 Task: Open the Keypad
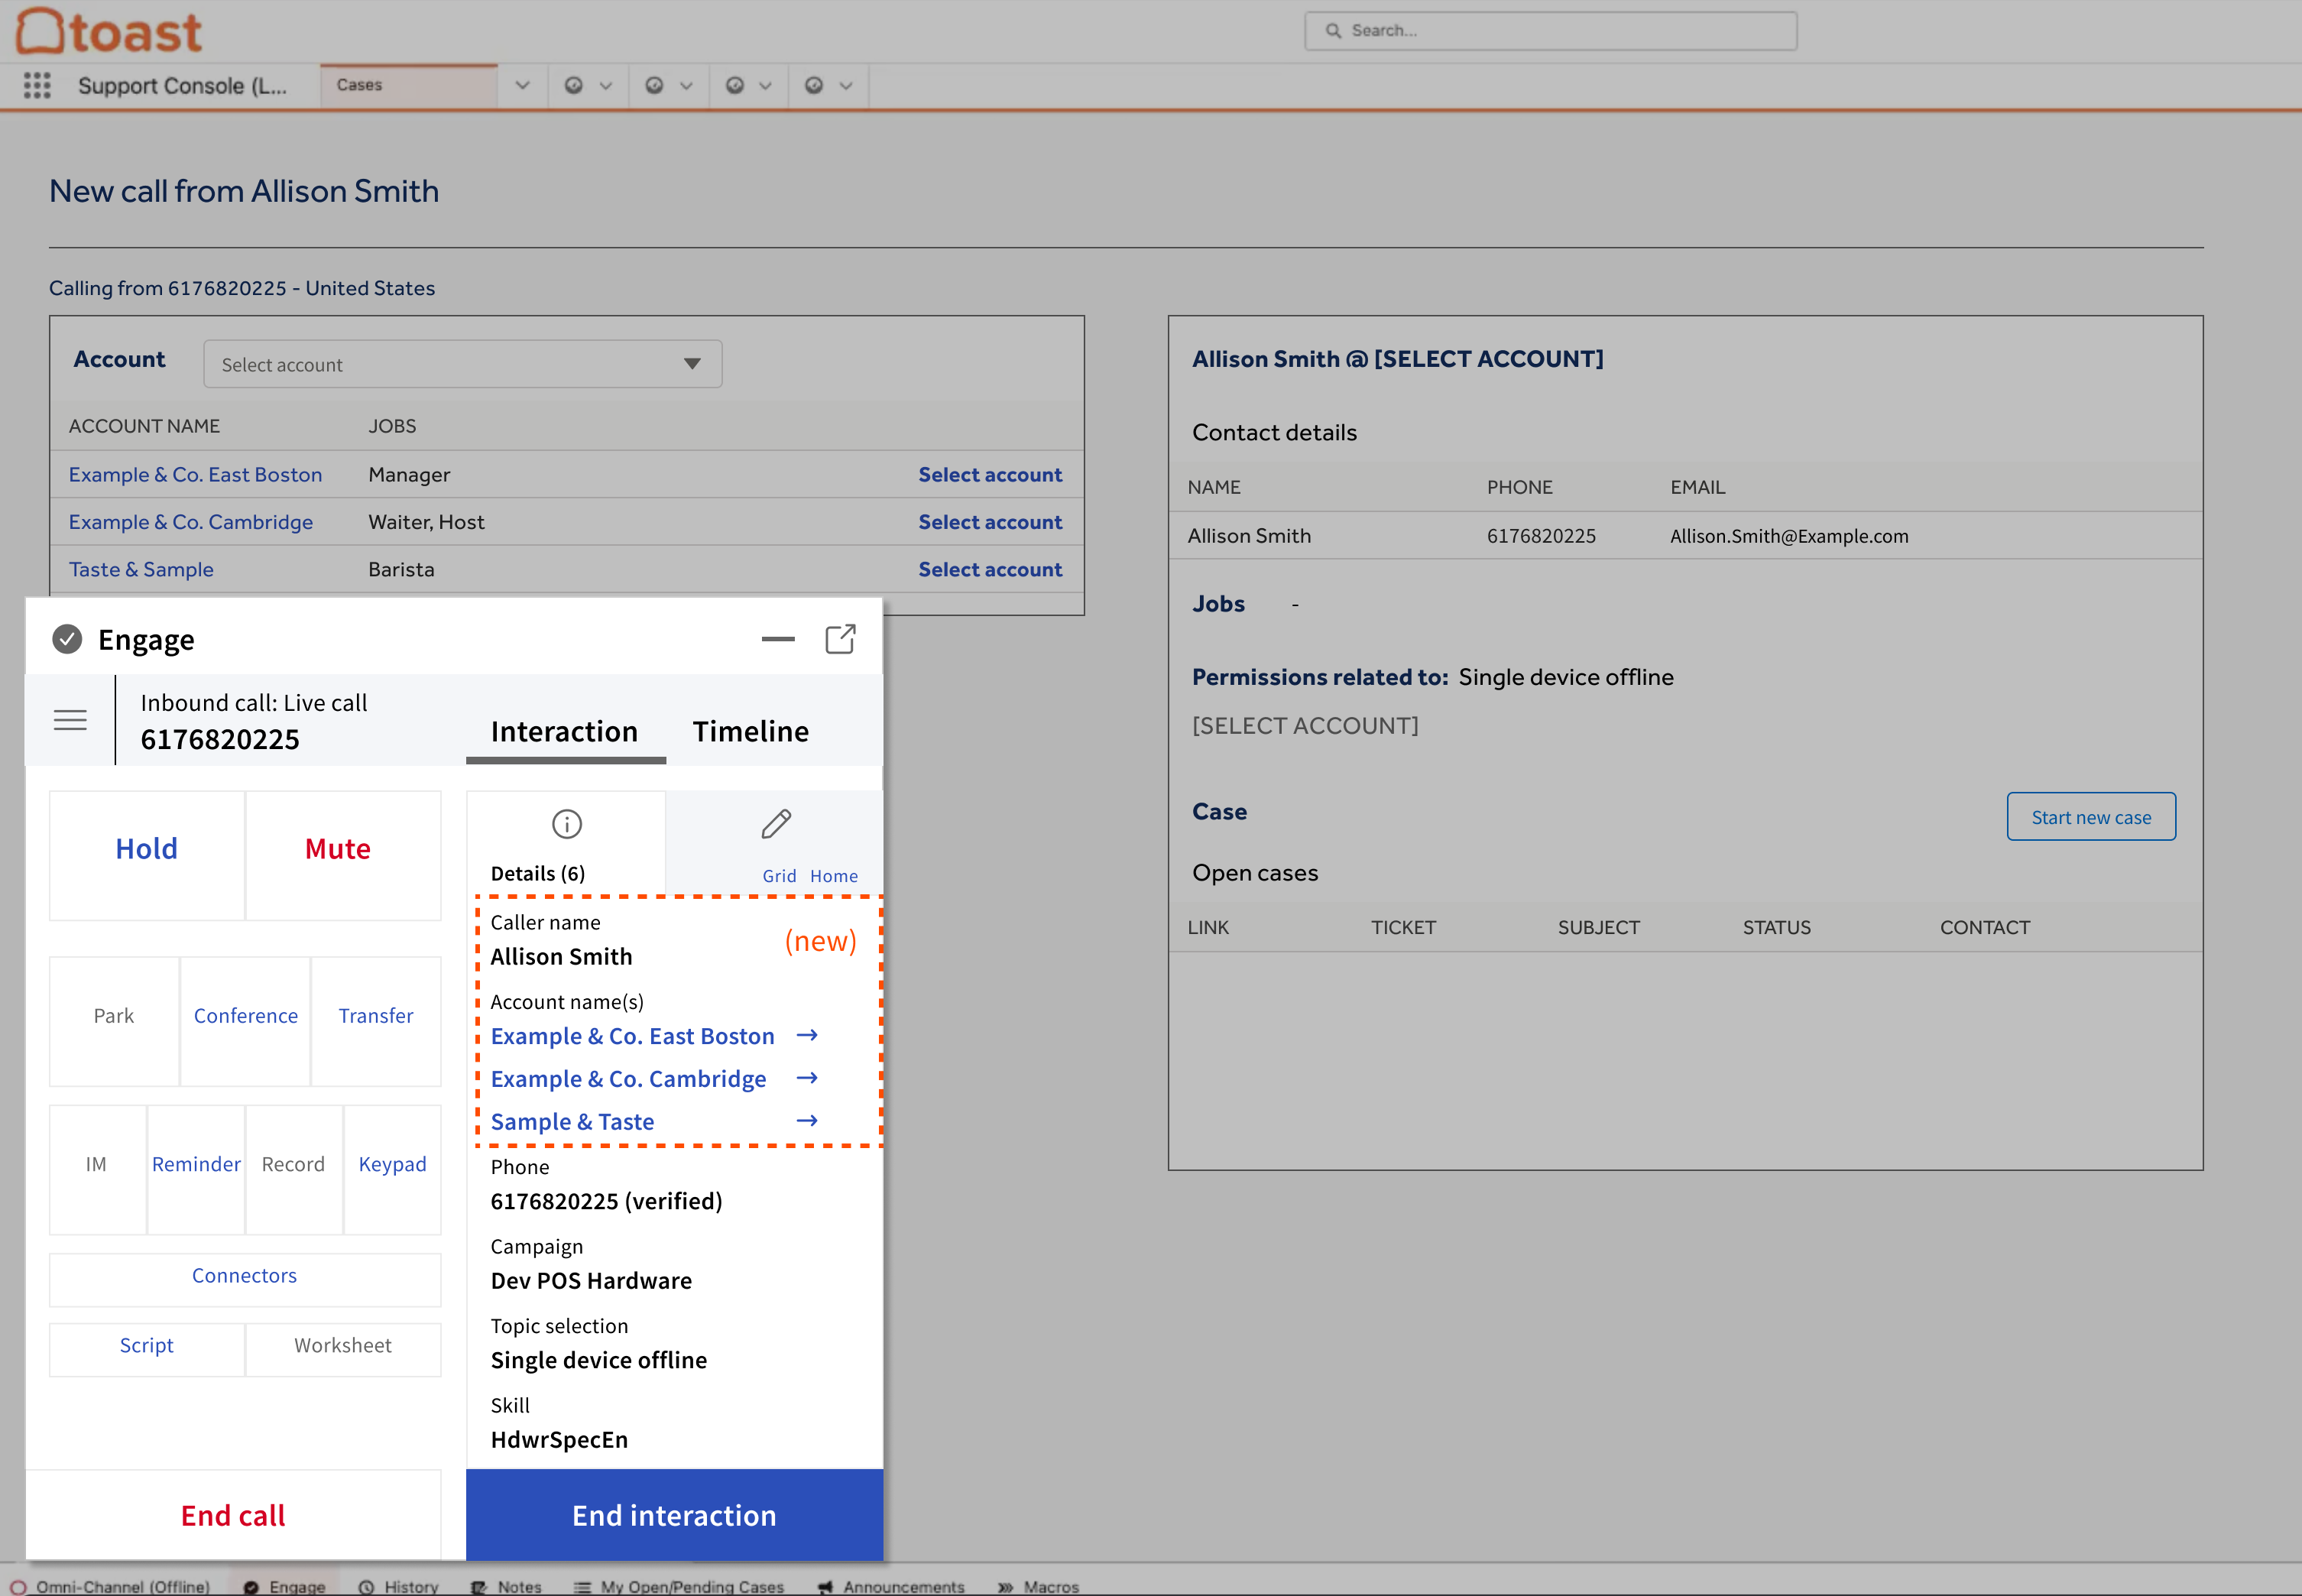click(392, 1169)
